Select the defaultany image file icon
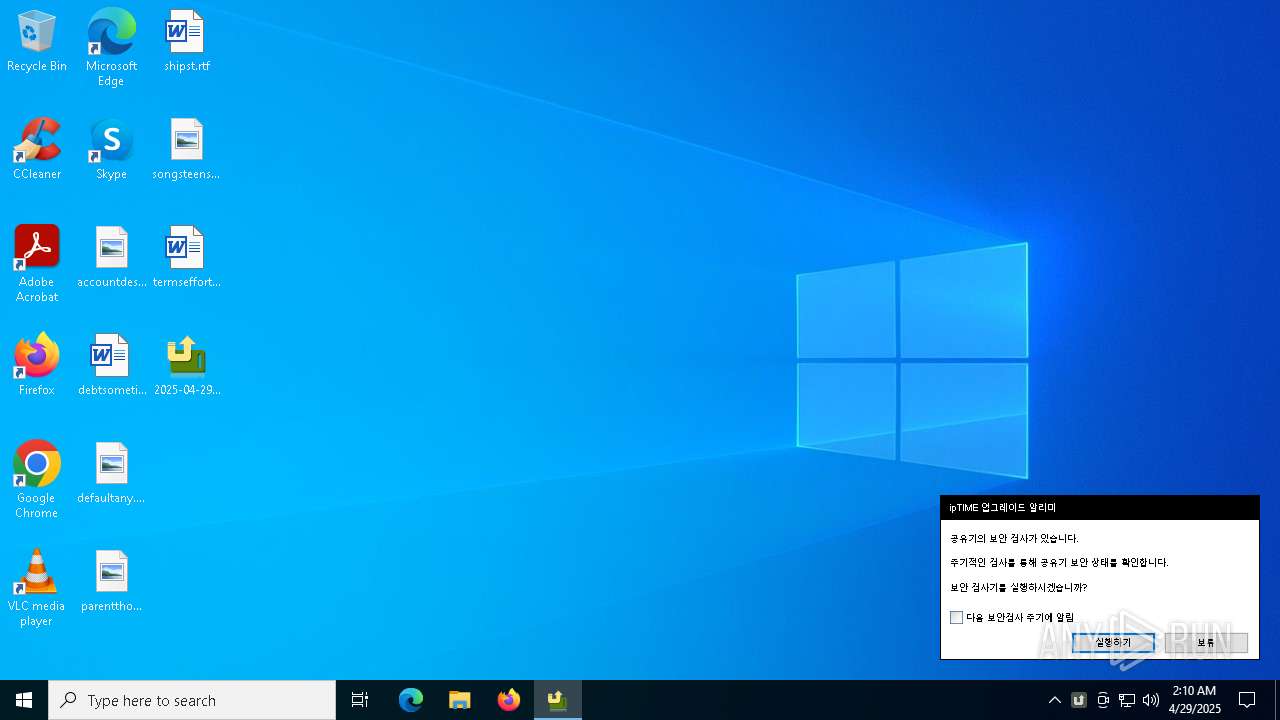Image resolution: width=1280 pixels, height=720 pixels. (111, 474)
